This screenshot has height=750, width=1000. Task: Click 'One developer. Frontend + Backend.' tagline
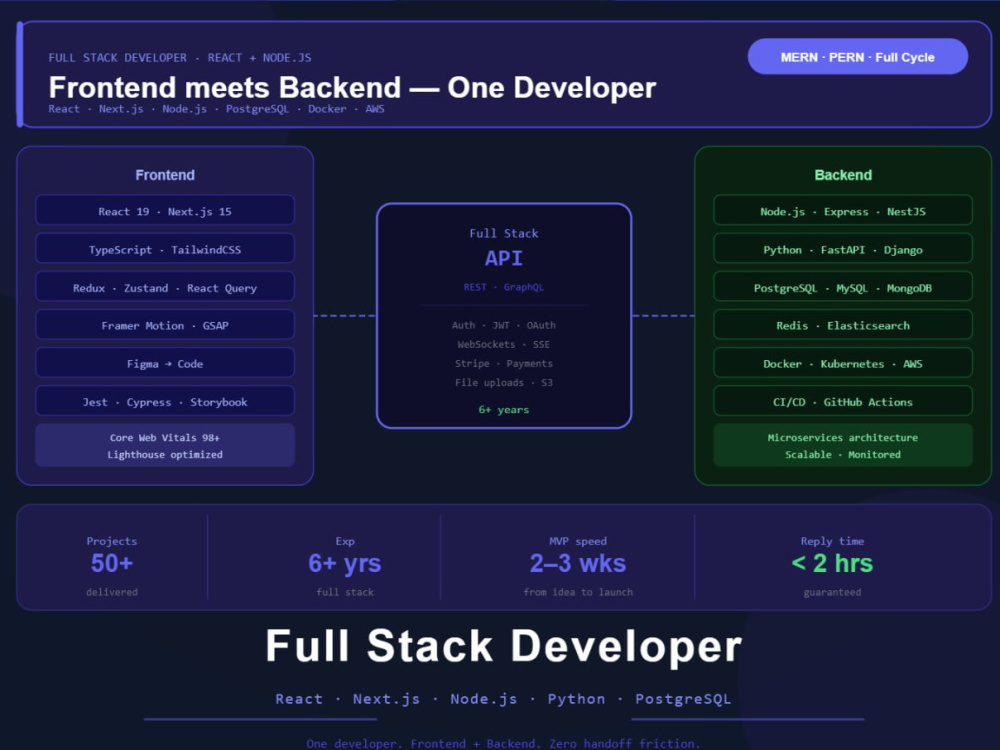(503, 744)
